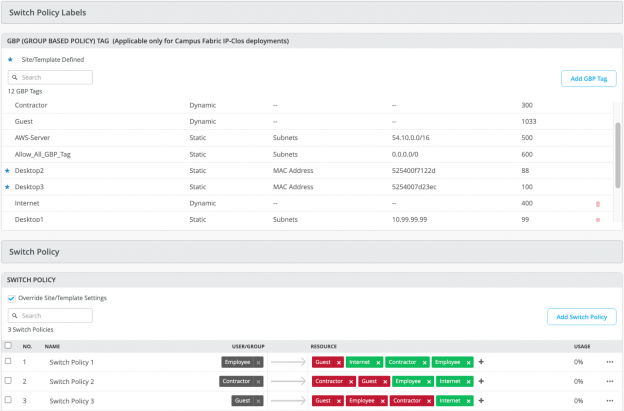Remove the Guest resource from Switch Policy 1

[x=338, y=362]
